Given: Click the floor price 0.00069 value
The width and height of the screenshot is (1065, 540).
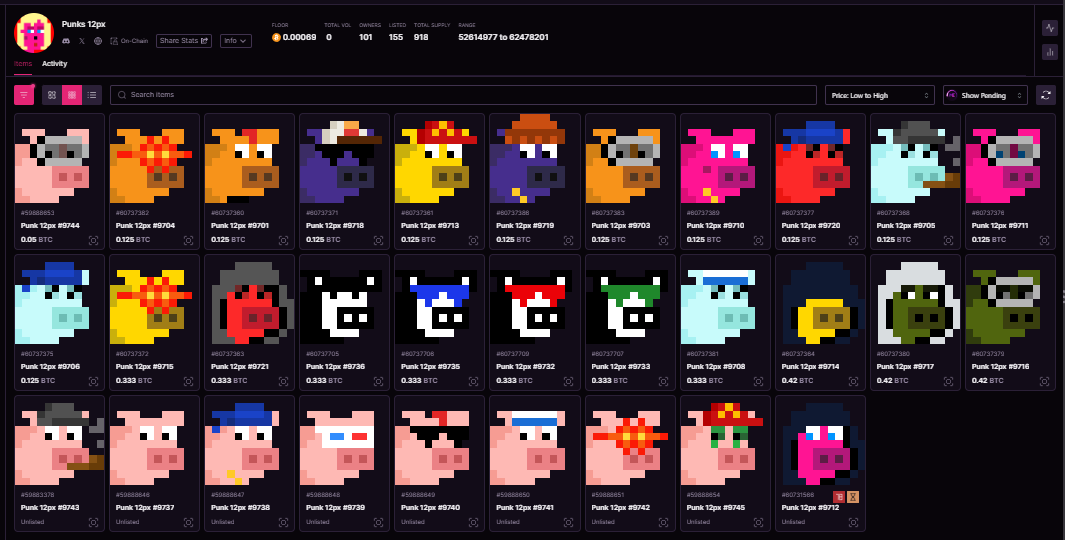Looking at the screenshot, I should (x=300, y=37).
